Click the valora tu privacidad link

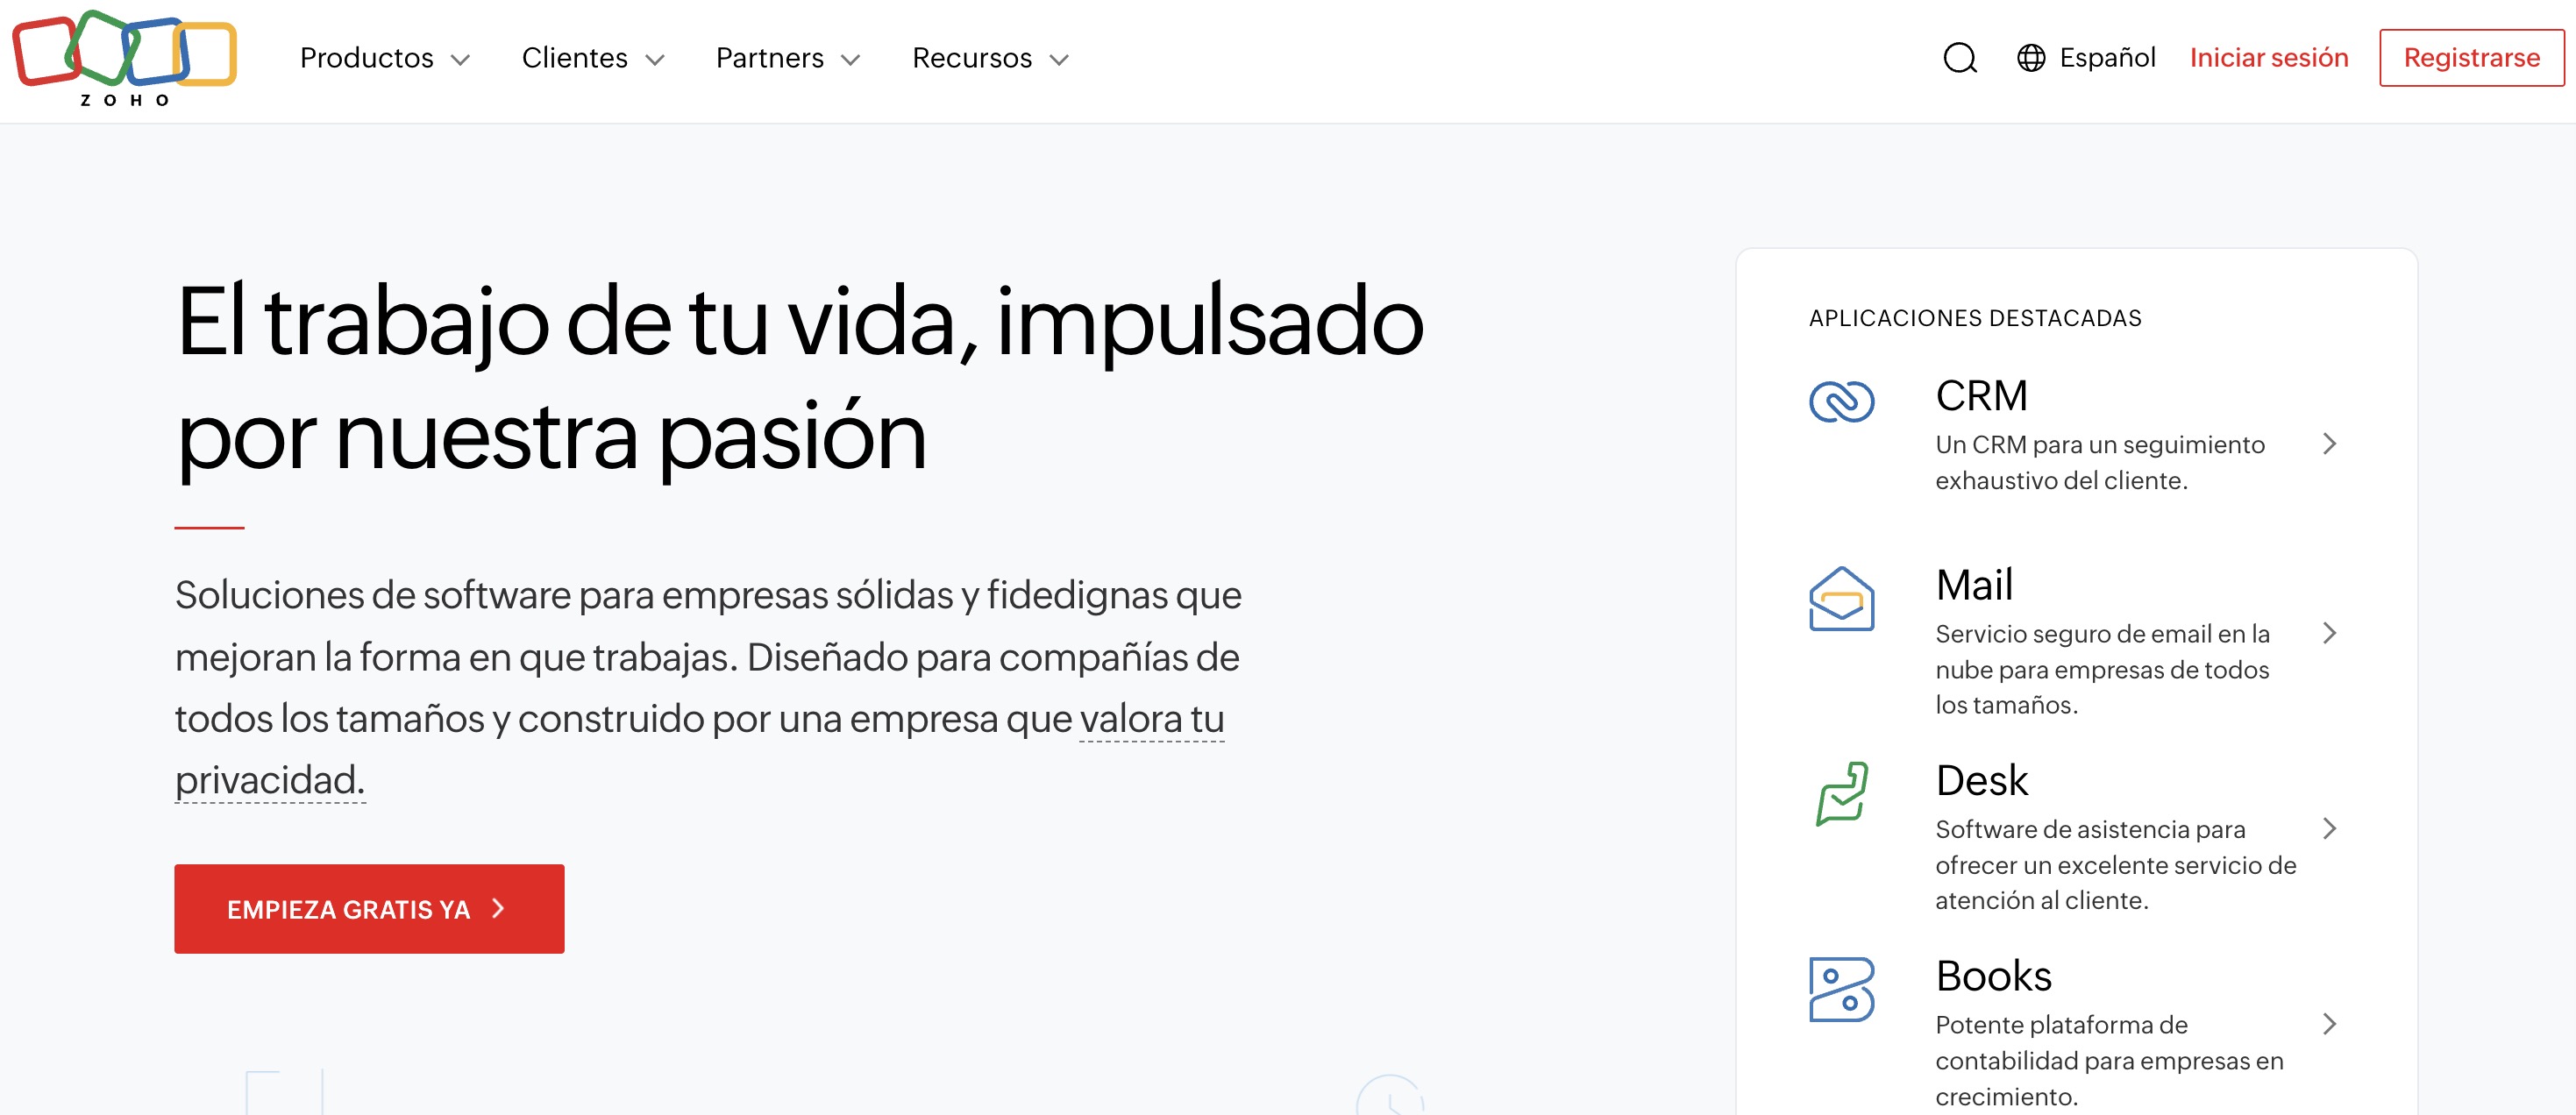pos(1150,720)
